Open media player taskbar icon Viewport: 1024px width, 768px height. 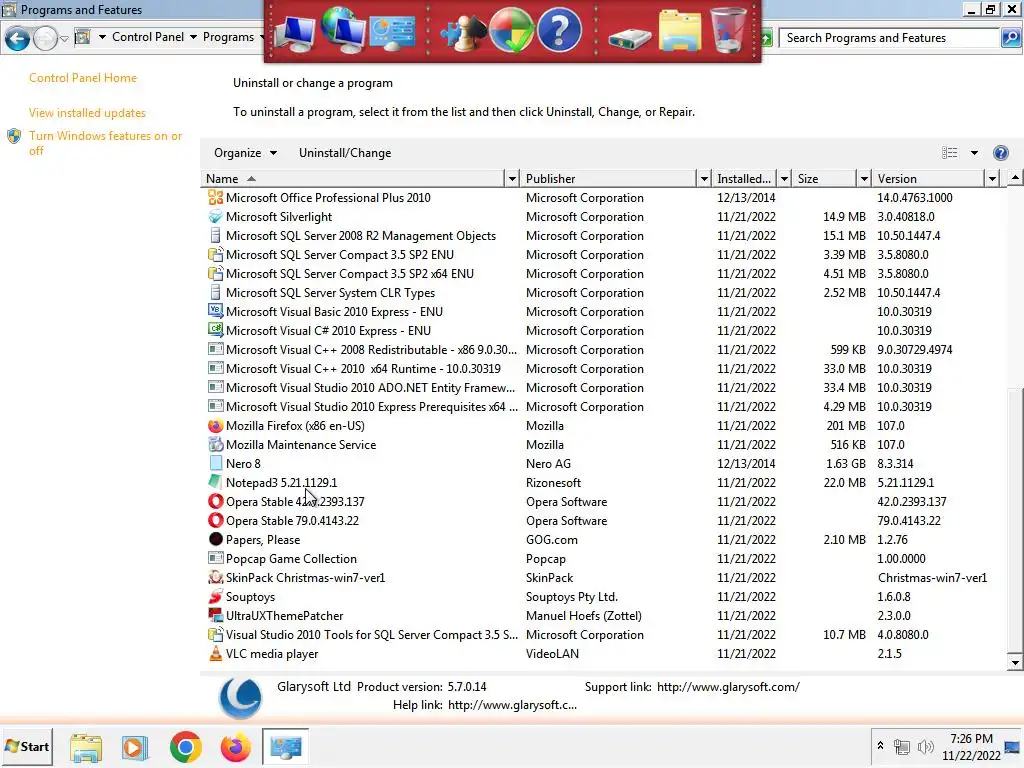click(x=135, y=747)
